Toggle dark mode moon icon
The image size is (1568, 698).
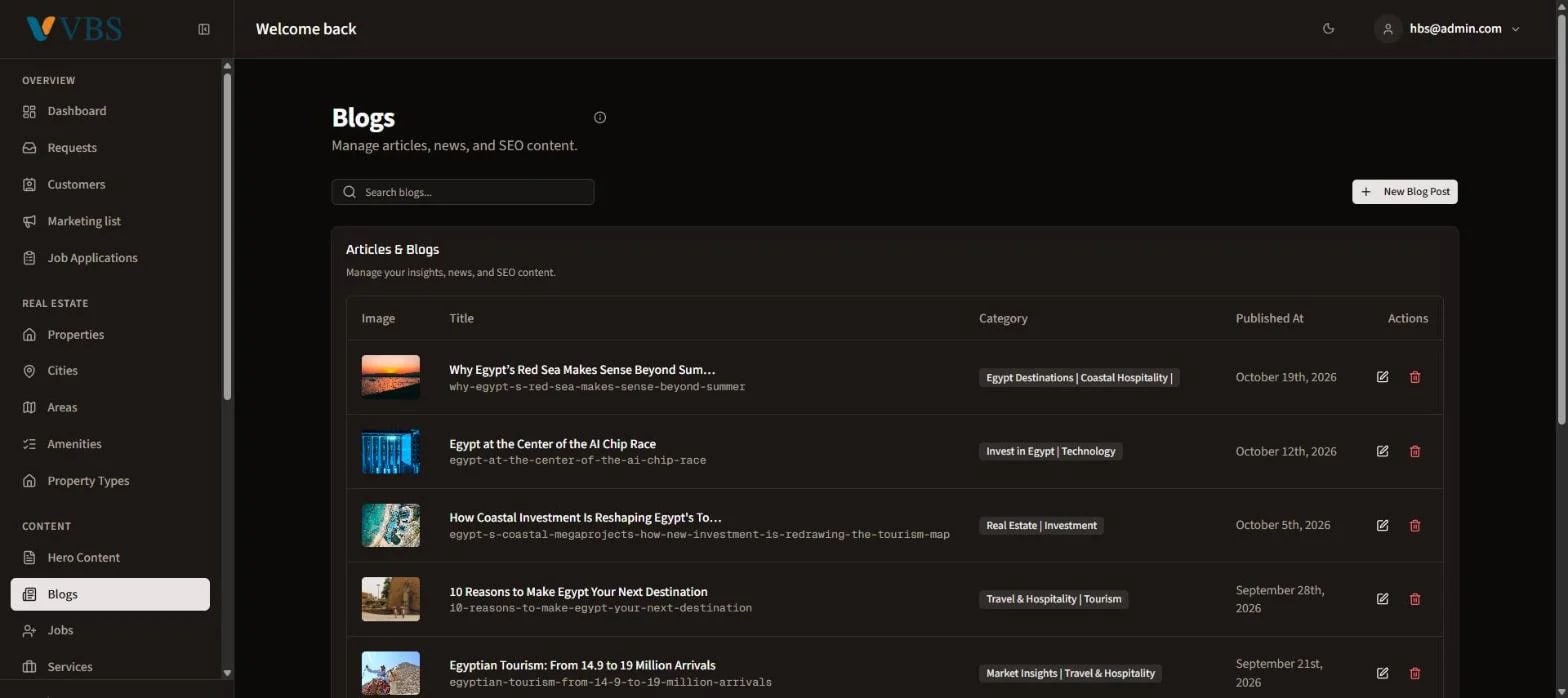[1328, 29]
